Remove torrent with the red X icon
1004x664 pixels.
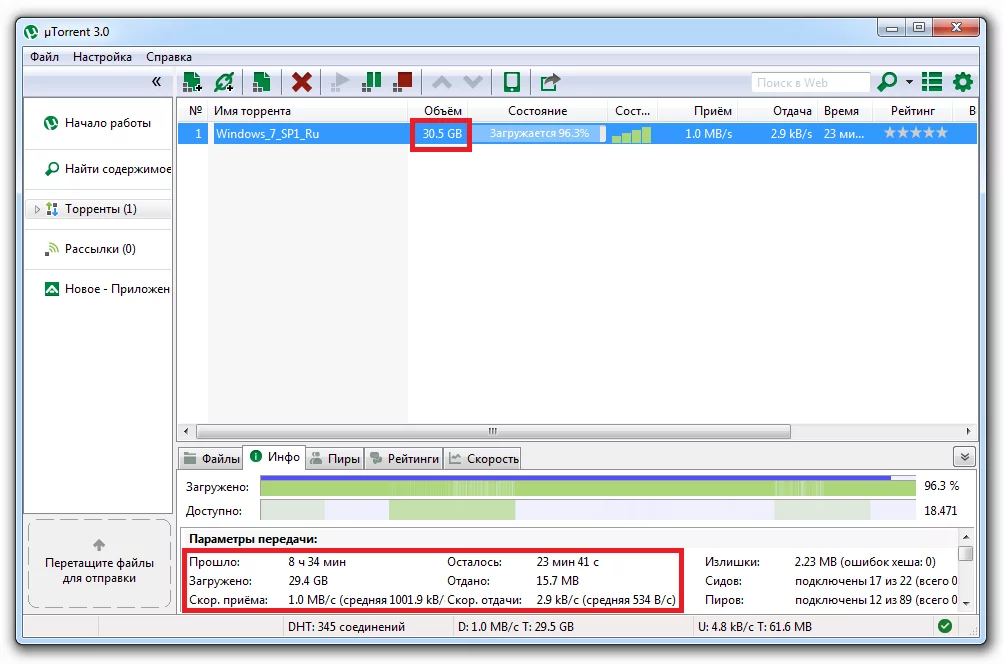point(302,82)
